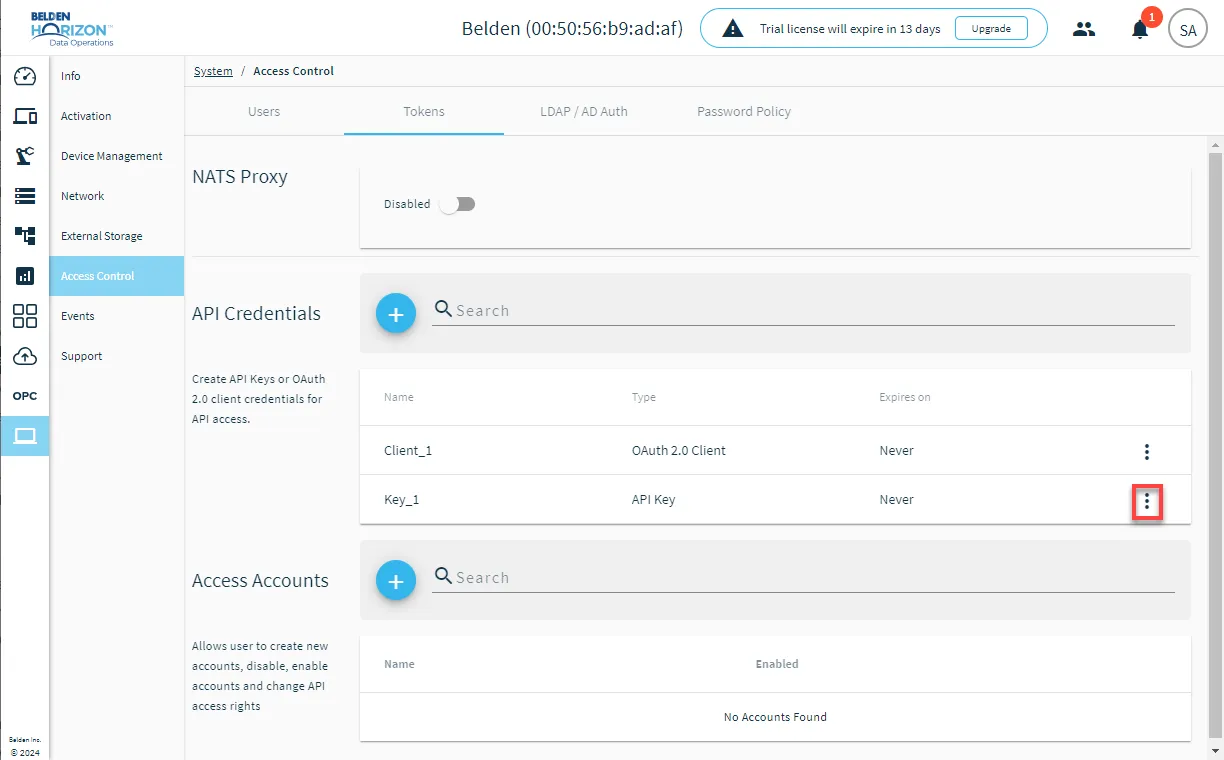Select the robot arm icon in the sidebar
Image resolution: width=1224 pixels, height=760 pixels.
tap(25, 156)
